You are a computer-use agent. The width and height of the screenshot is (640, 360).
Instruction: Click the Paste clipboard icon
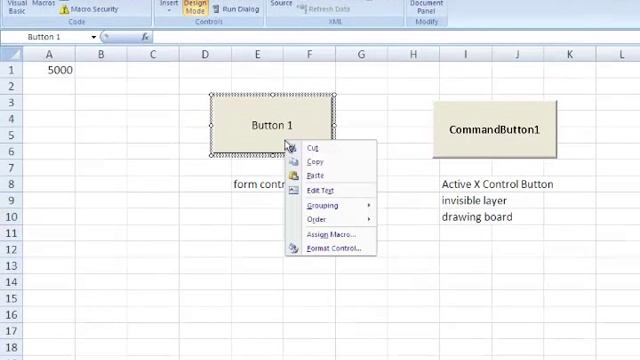point(293,176)
